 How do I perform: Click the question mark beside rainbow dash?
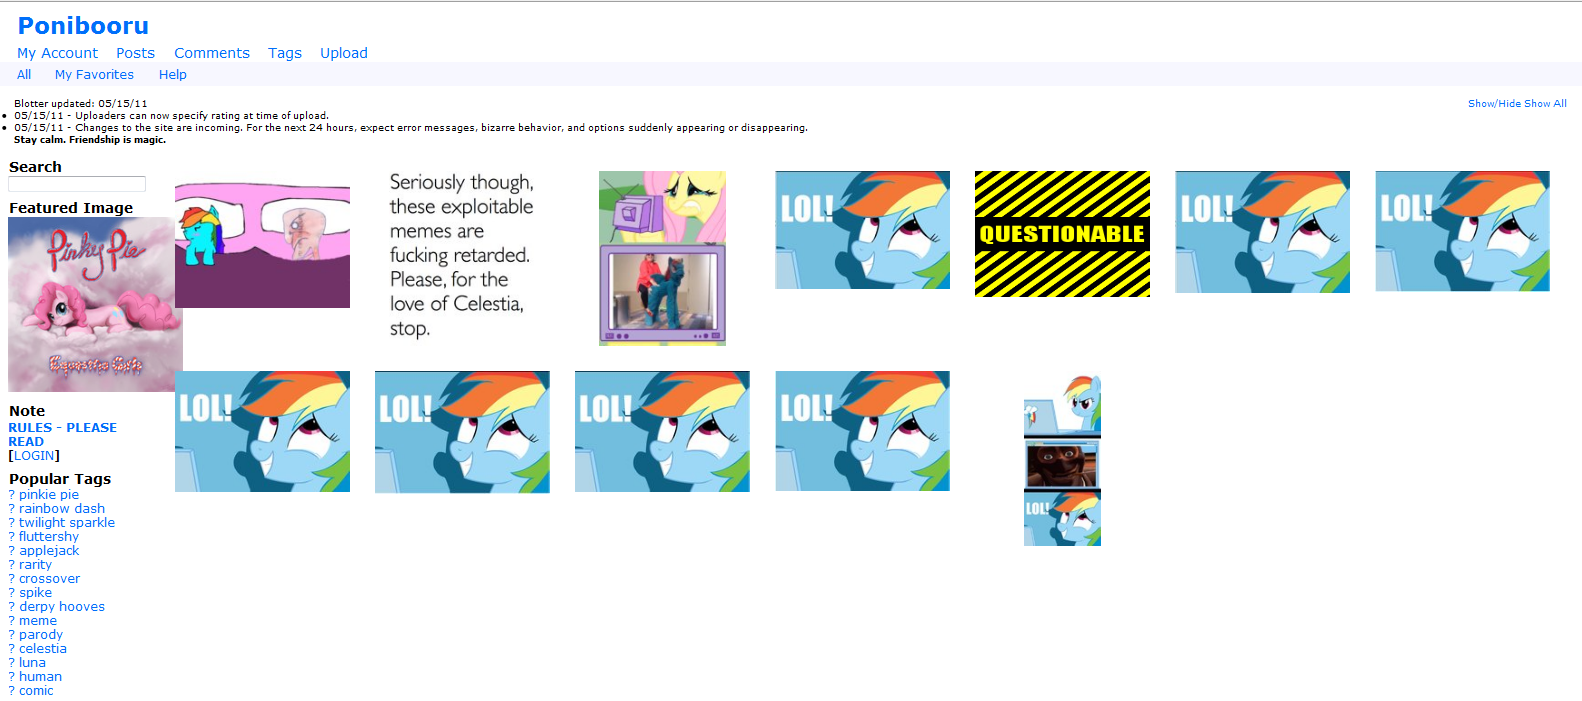(12, 508)
